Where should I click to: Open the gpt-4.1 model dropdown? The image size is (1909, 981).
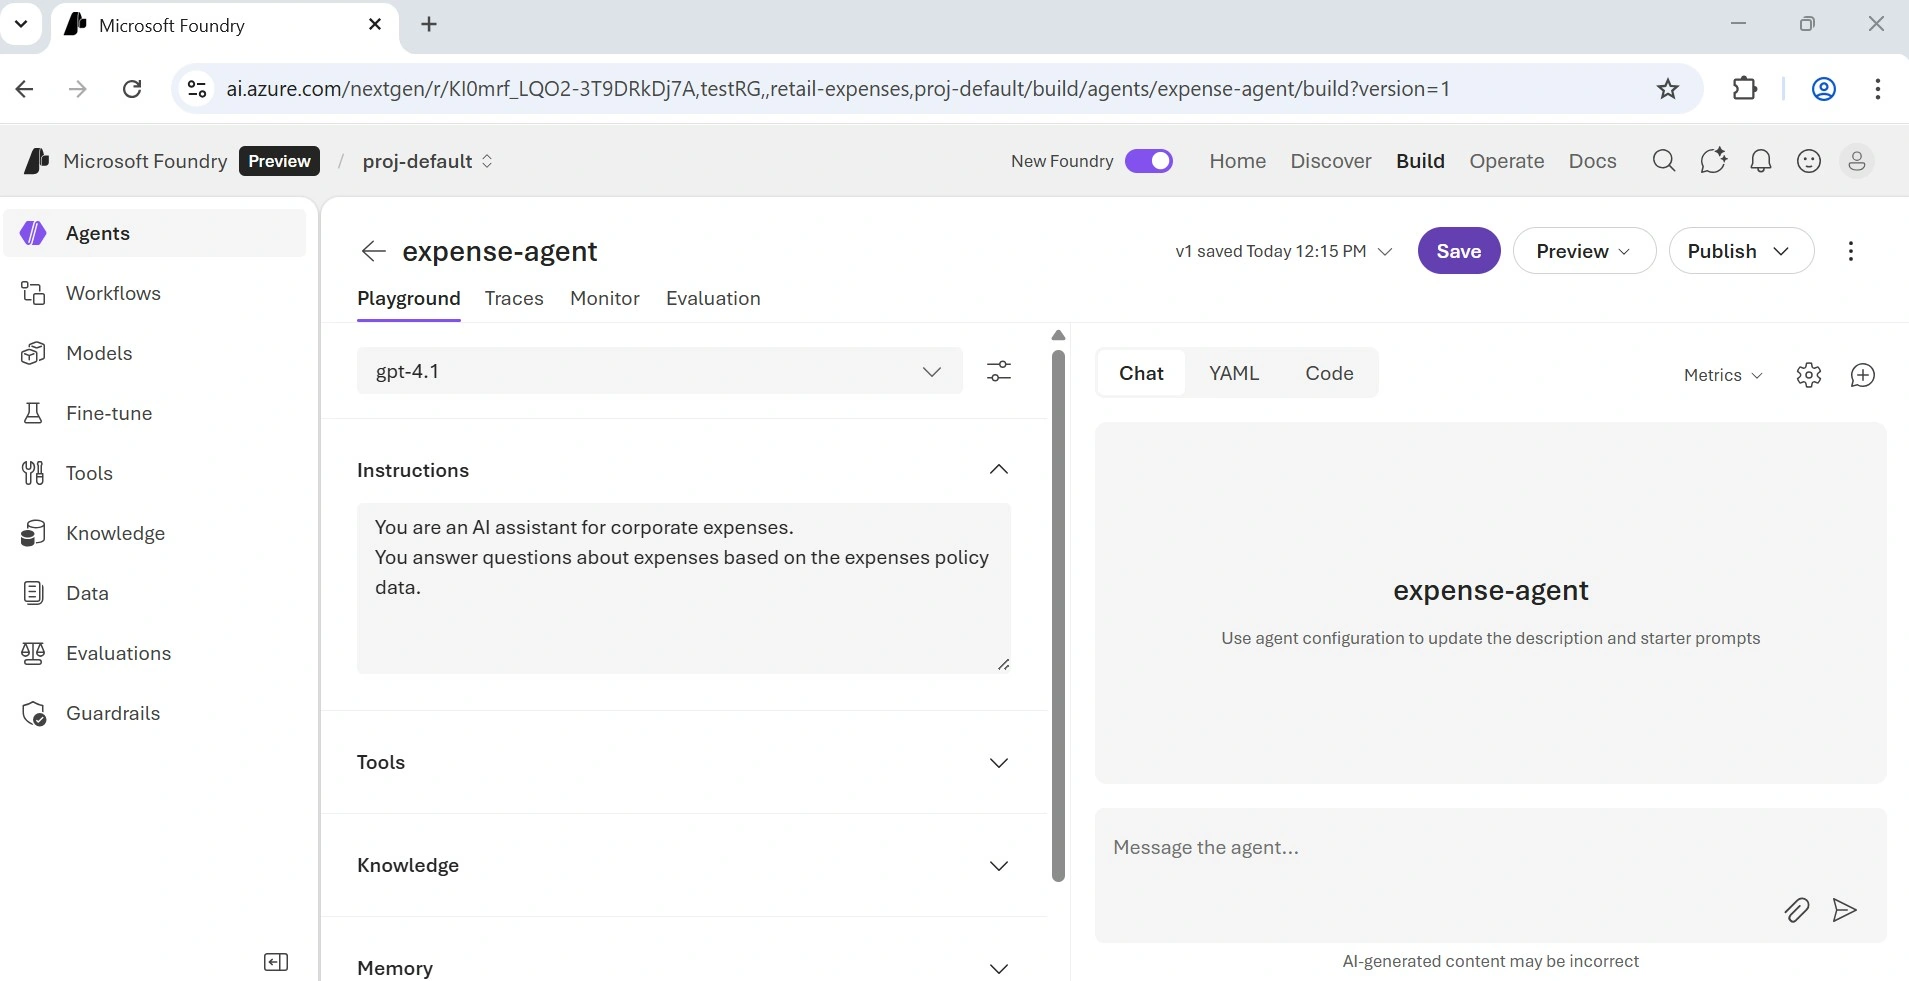pyautogui.click(x=660, y=371)
